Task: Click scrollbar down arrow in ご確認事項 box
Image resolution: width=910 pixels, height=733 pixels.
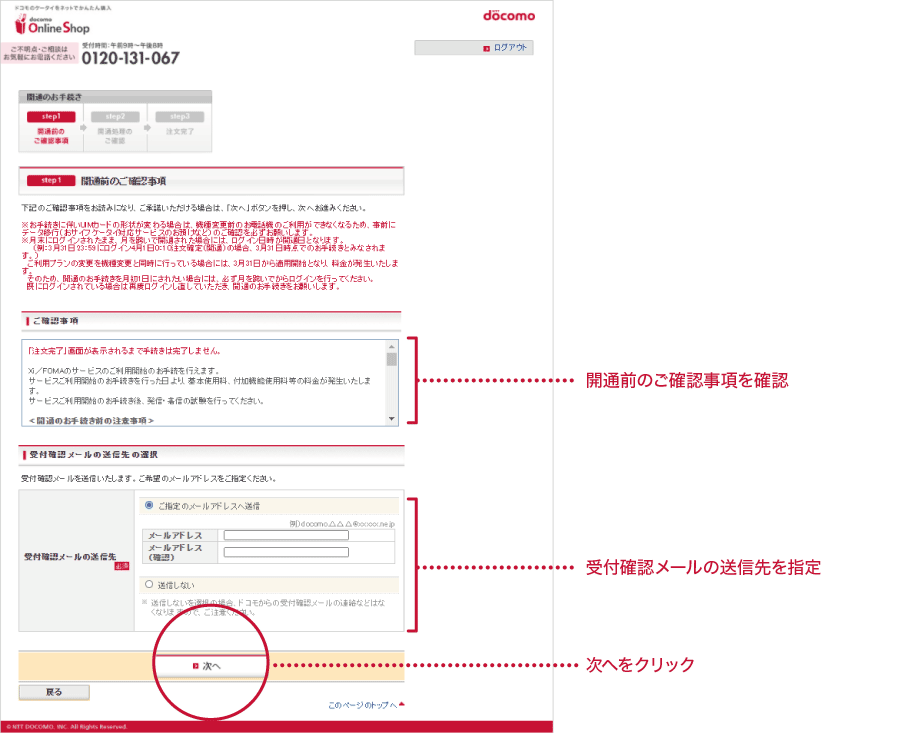Action: [x=392, y=419]
